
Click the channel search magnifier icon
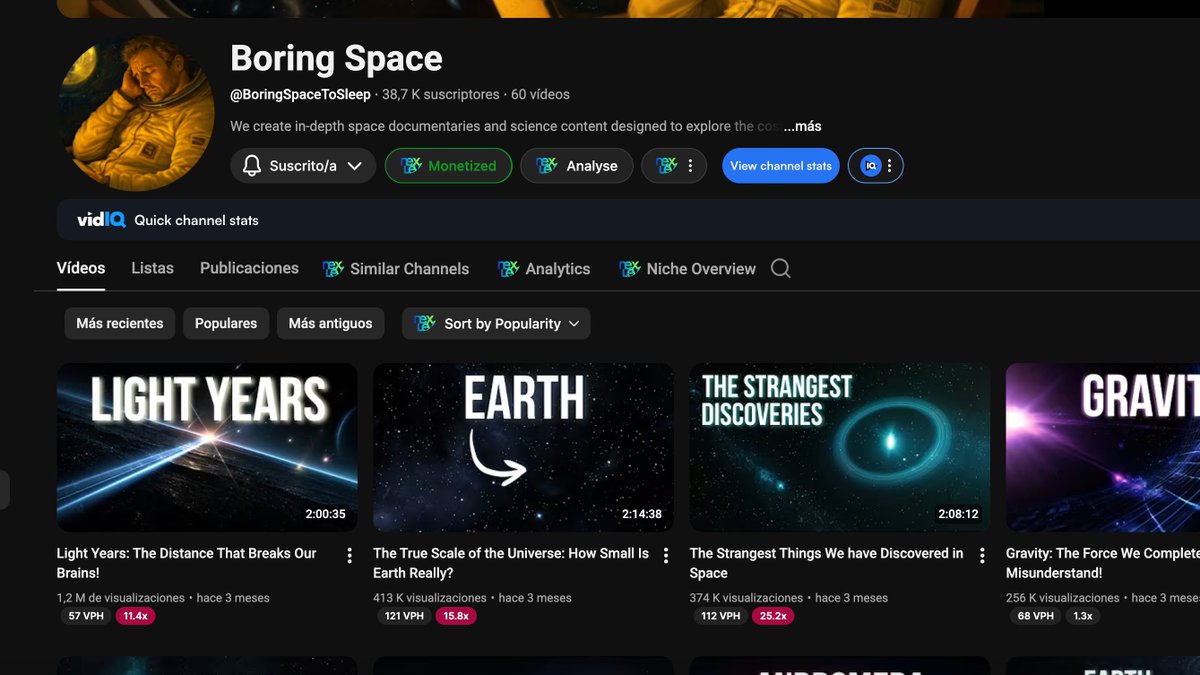781,268
